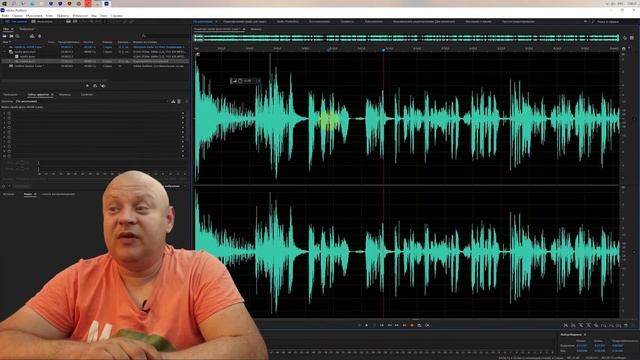Select the highlighted file row in Files list
Screen dimensions: 640x360
point(95,61)
